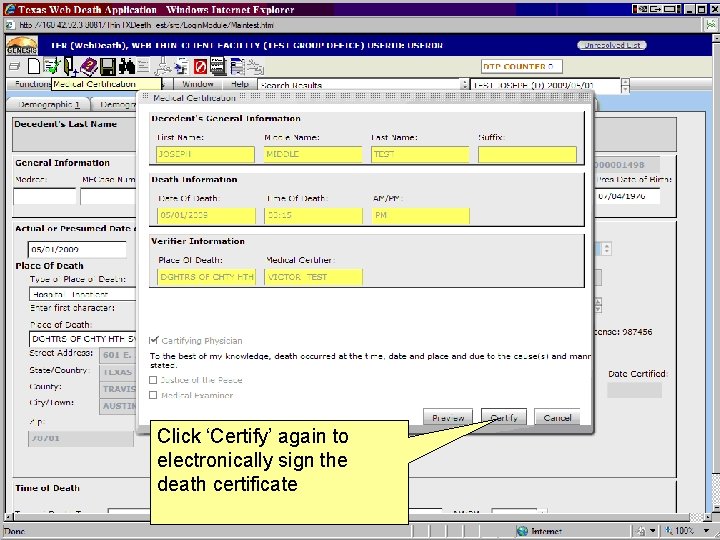Click the Cancel button

click(x=557, y=417)
